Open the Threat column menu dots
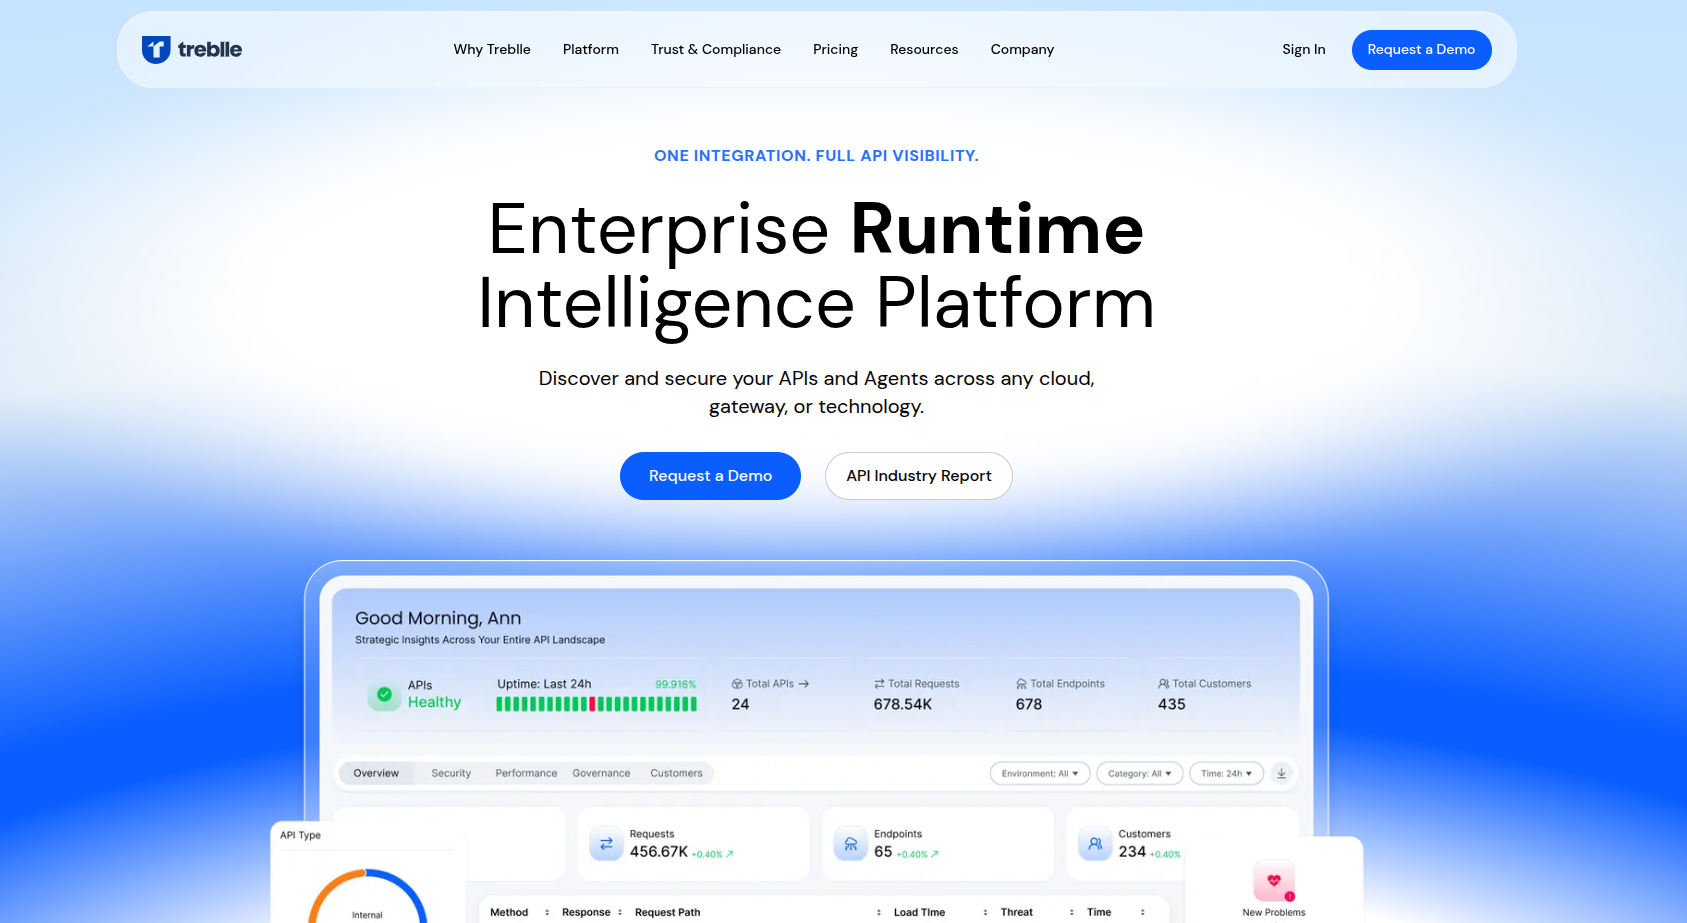 click(x=1072, y=912)
